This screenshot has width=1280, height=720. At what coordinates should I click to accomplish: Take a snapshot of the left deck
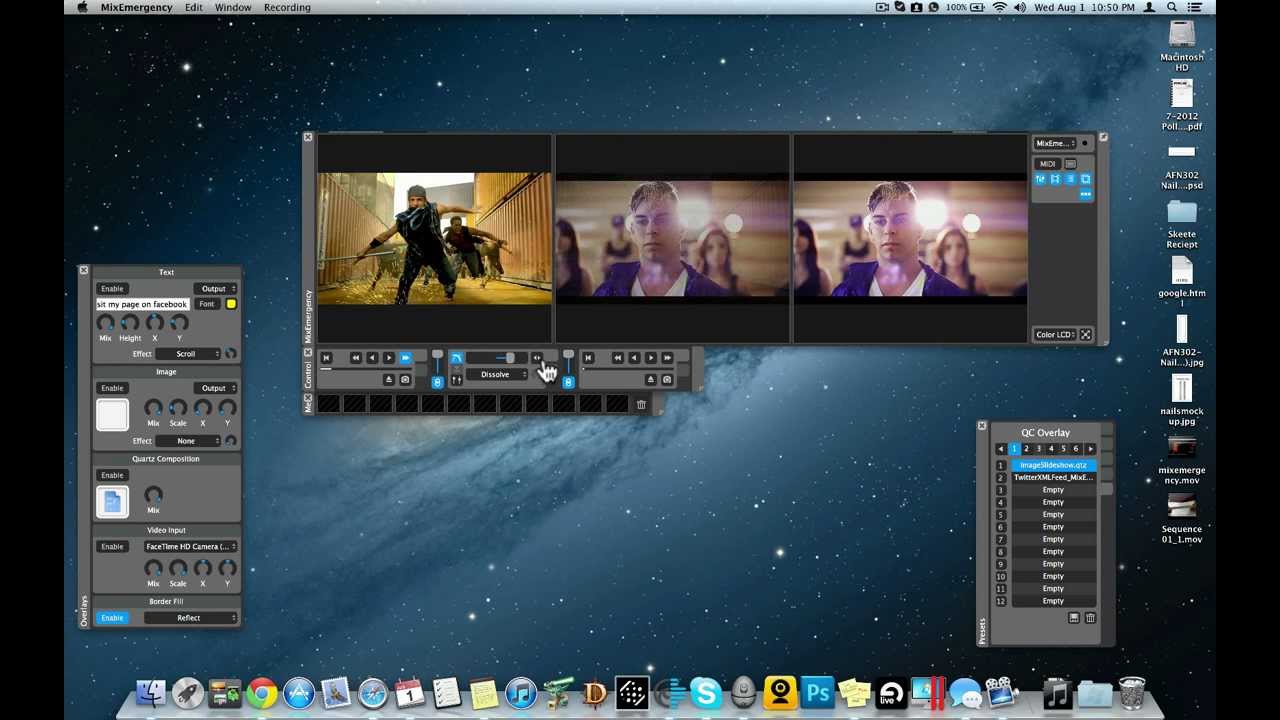coord(405,379)
